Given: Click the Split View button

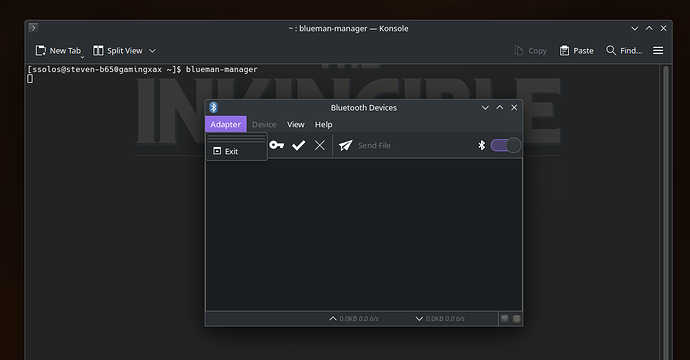Looking at the screenshot, I should point(118,51).
